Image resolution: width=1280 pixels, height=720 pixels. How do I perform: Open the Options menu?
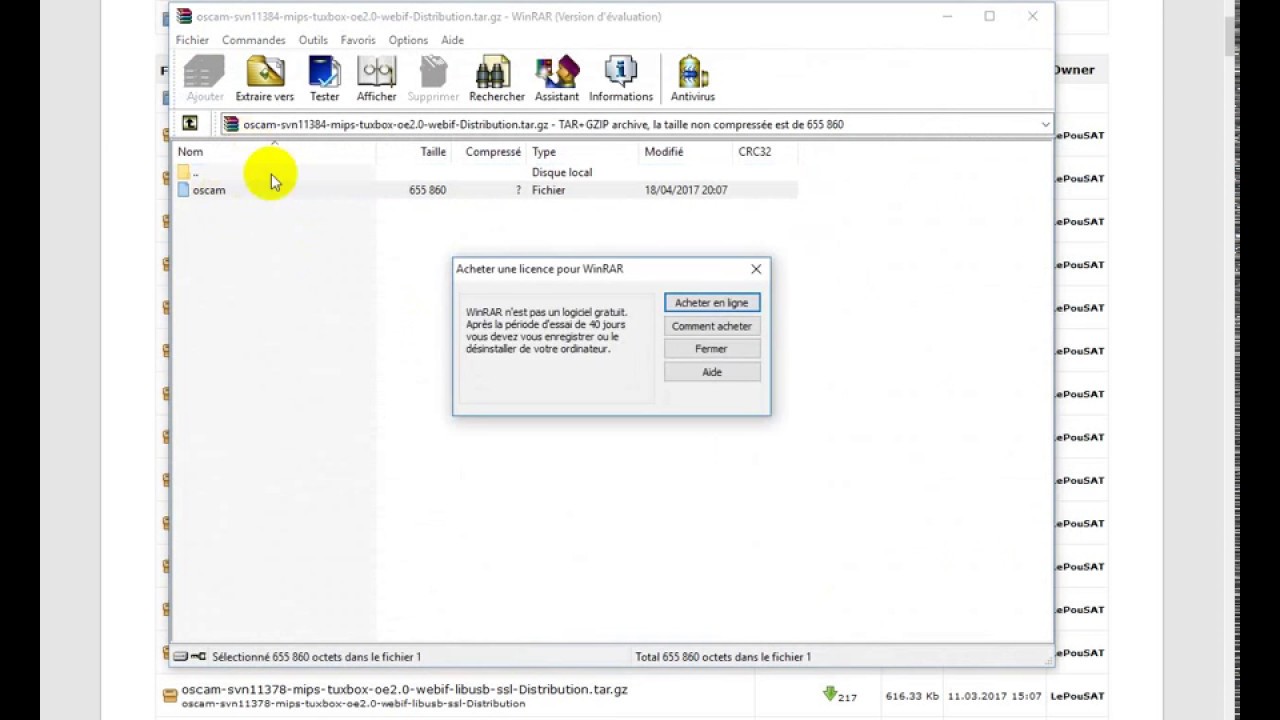click(408, 40)
